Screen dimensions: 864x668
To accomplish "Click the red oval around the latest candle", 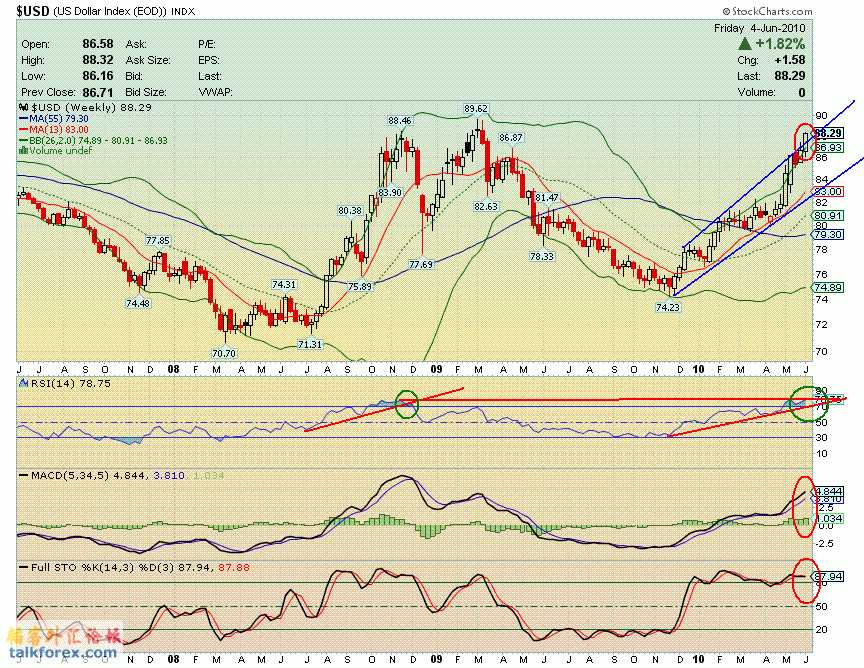I will 804,141.
